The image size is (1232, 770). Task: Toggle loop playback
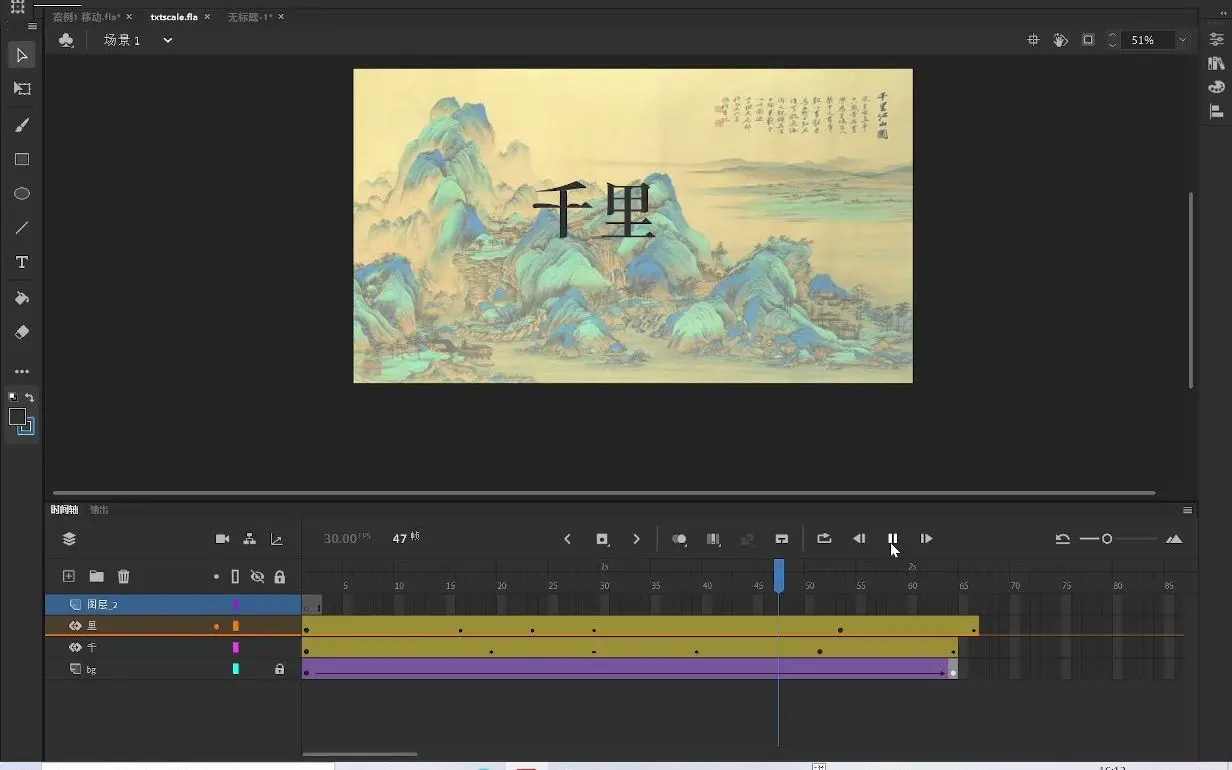tap(824, 539)
